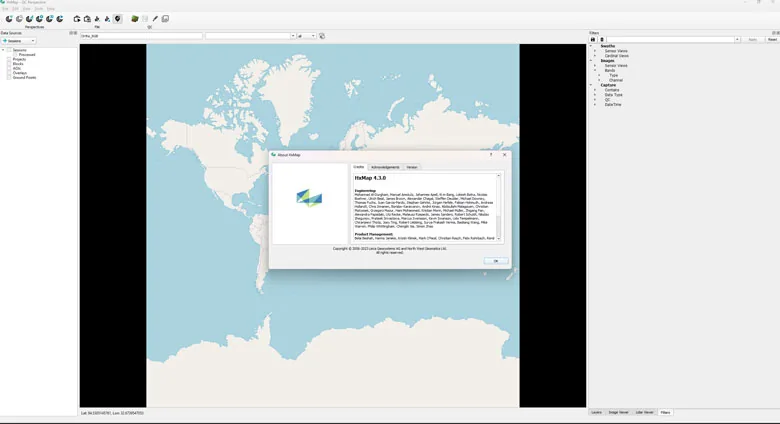The image size is (780, 424).
Task: Click the image gallery icon in QC group
Action: [165, 19]
